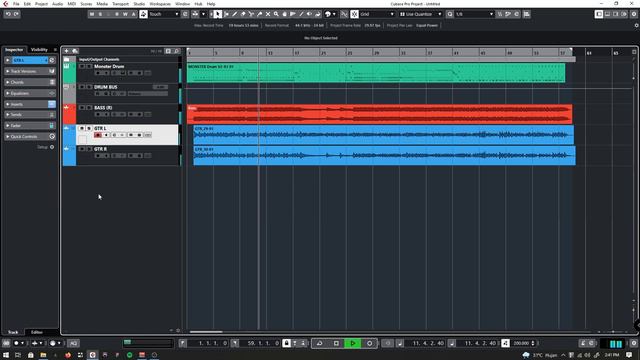
Task: Select the Play speaker tool
Action: (309, 14)
